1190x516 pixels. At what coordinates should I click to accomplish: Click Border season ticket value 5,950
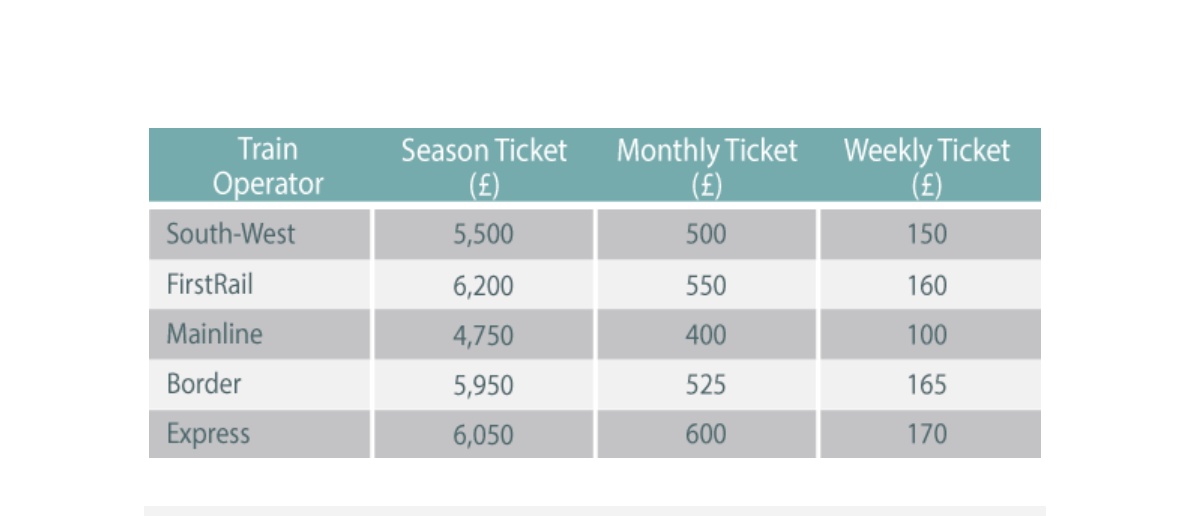coord(483,385)
